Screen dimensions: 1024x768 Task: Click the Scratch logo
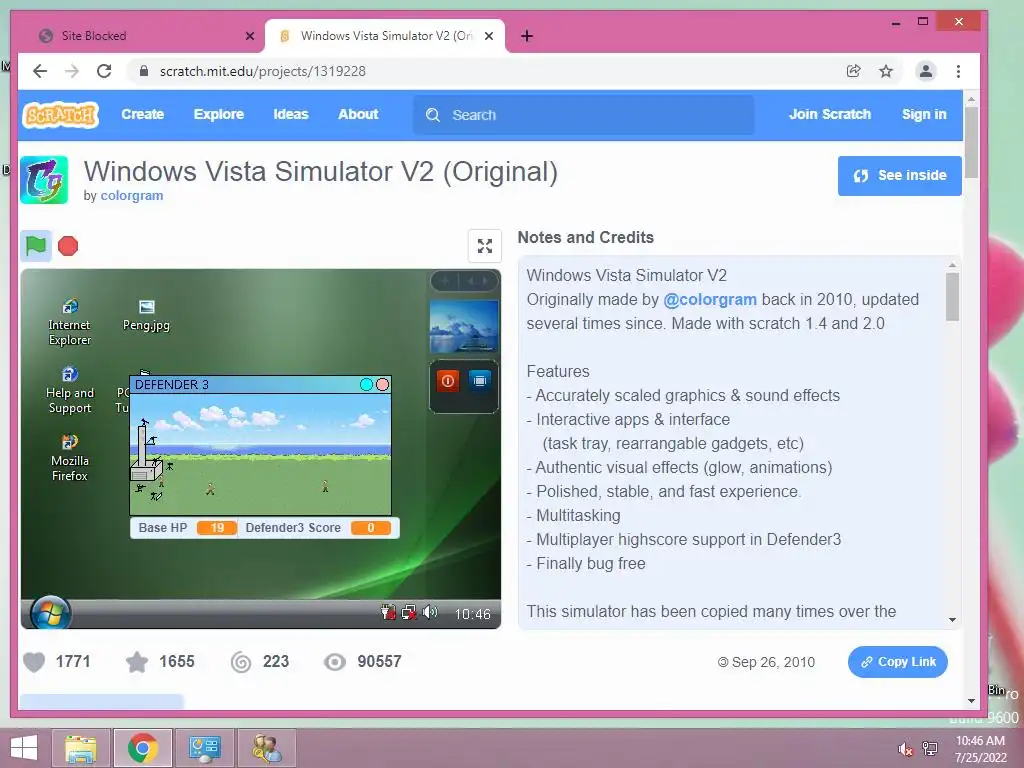click(x=60, y=115)
